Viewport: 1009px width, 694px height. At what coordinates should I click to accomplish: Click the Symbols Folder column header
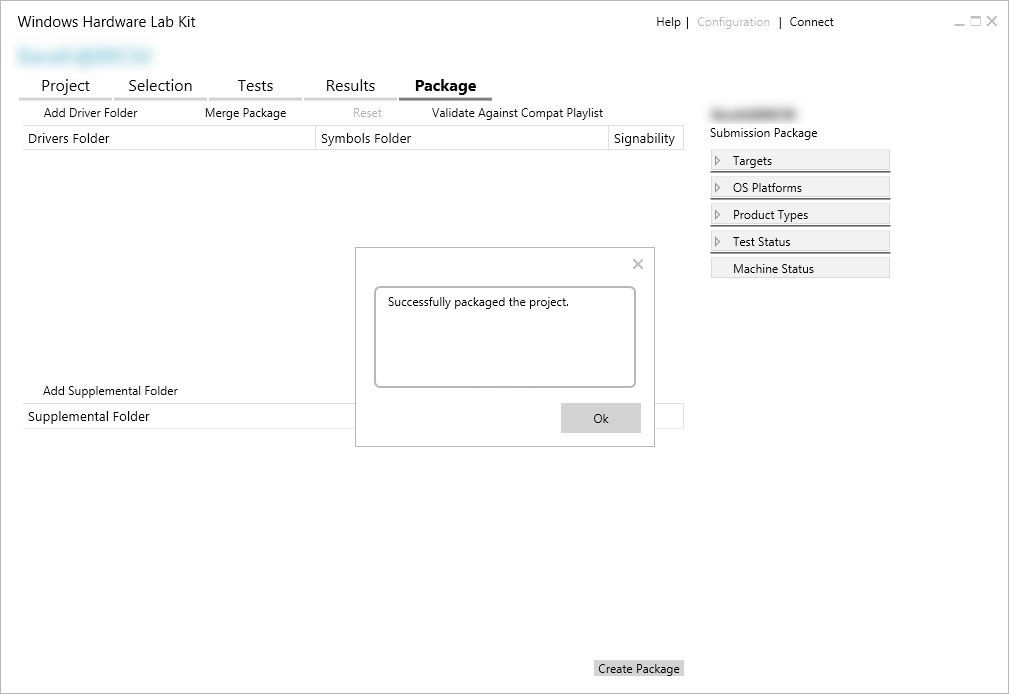[x=462, y=138]
